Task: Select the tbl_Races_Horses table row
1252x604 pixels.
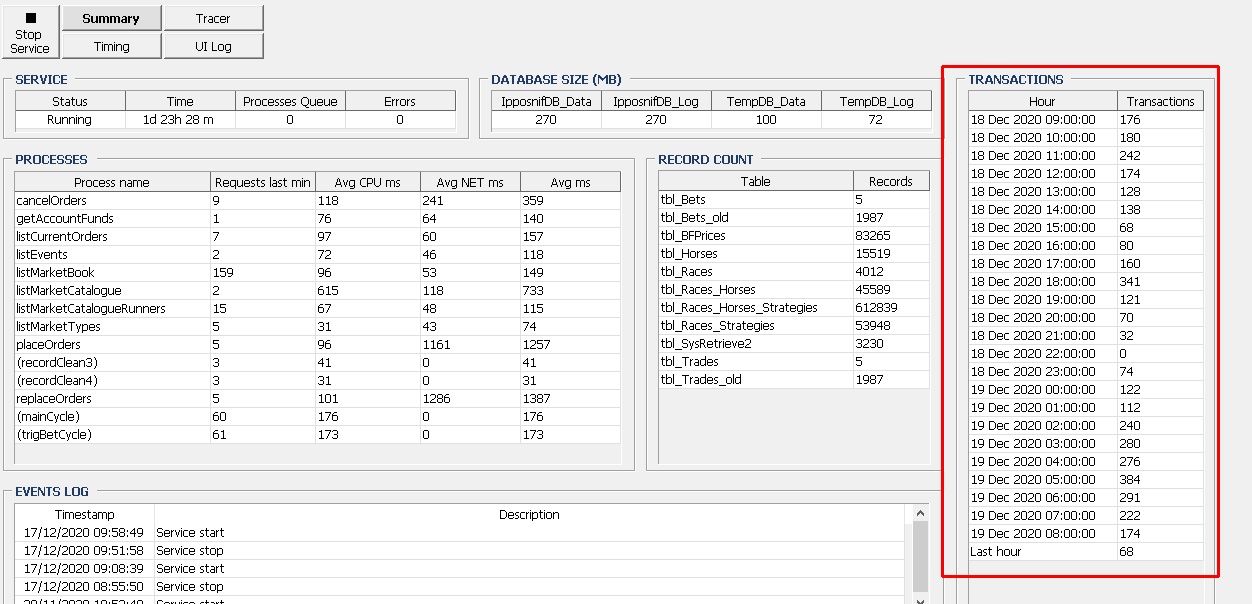Action: point(794,290)
